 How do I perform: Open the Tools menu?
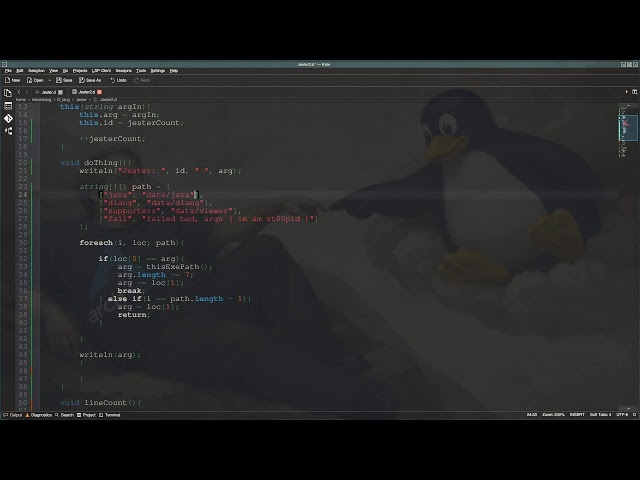tap(141, 71)
